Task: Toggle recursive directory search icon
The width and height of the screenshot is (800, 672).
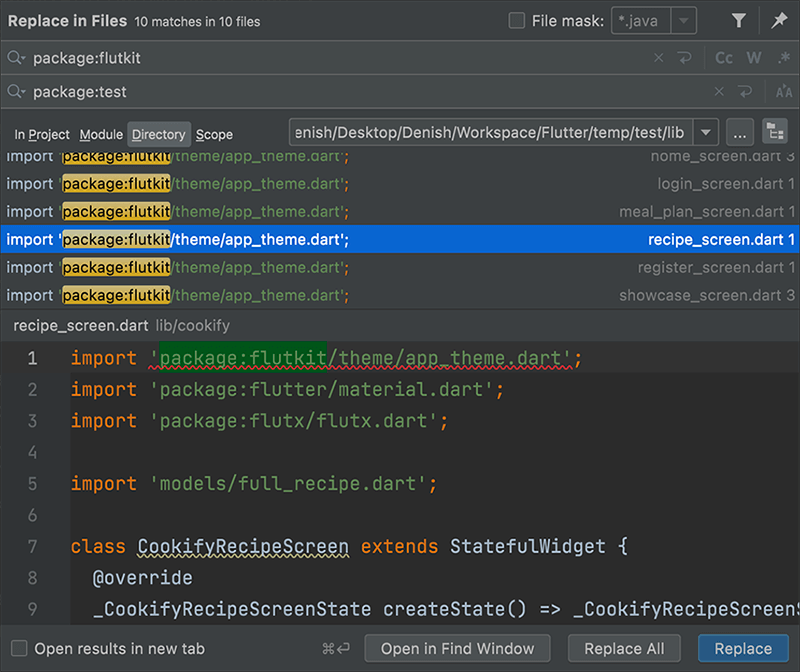Action: point(774,133)
